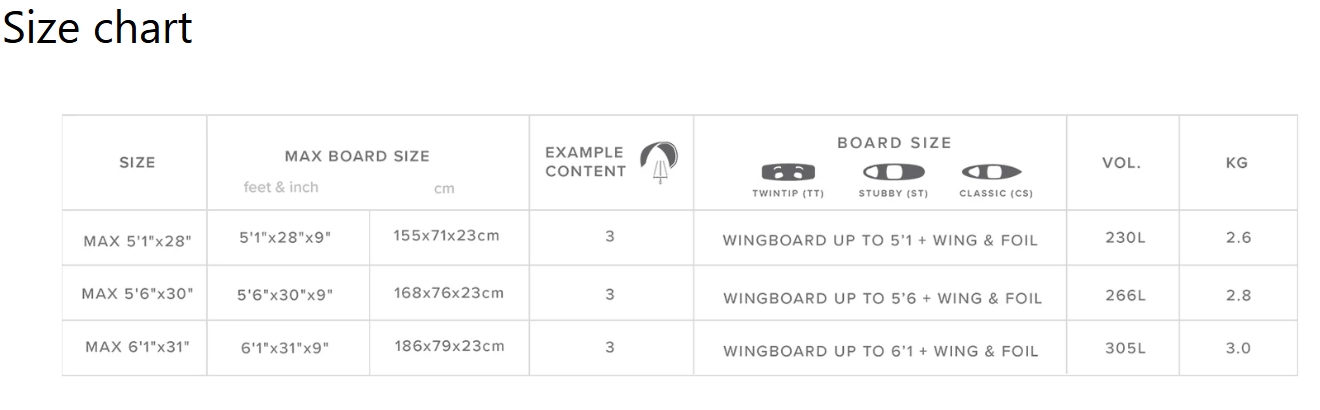Click the 155x71x23cm dimension cell

[x=447, y=237]
